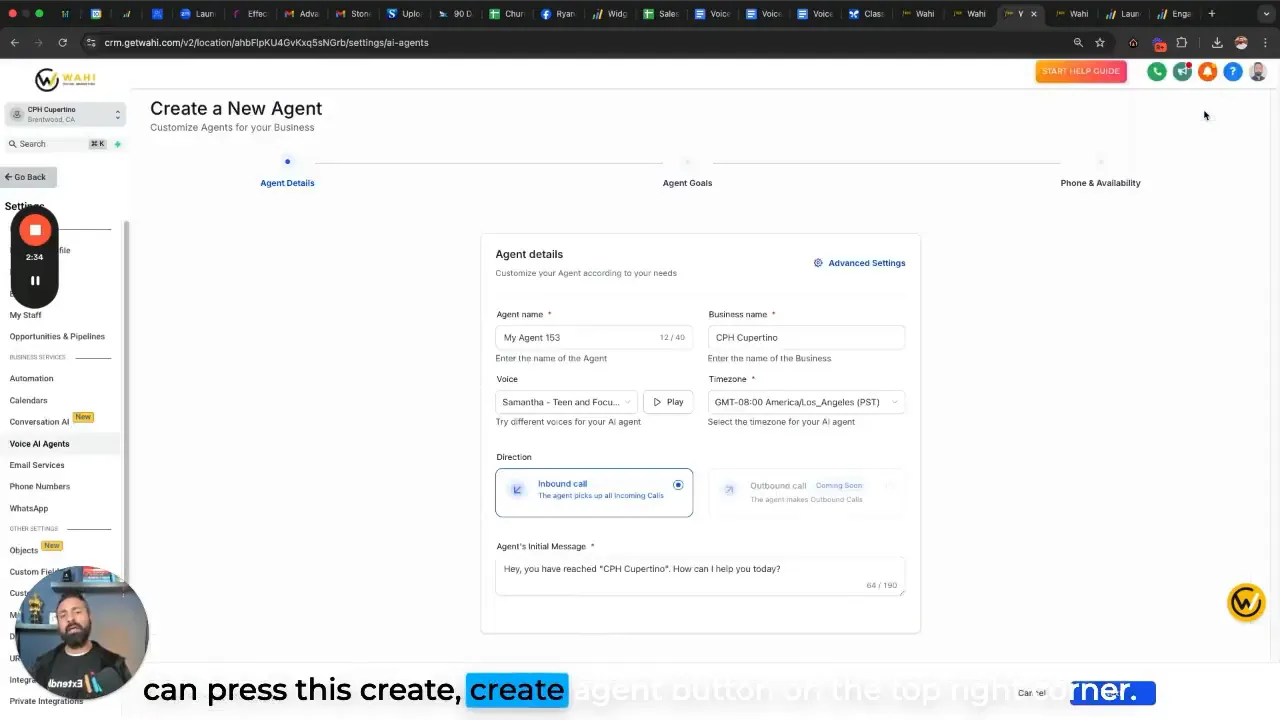Open Calendars in the sidebar
This screenshot has height=720, width=1280.
pyautogui.click(x=28, y=400)
